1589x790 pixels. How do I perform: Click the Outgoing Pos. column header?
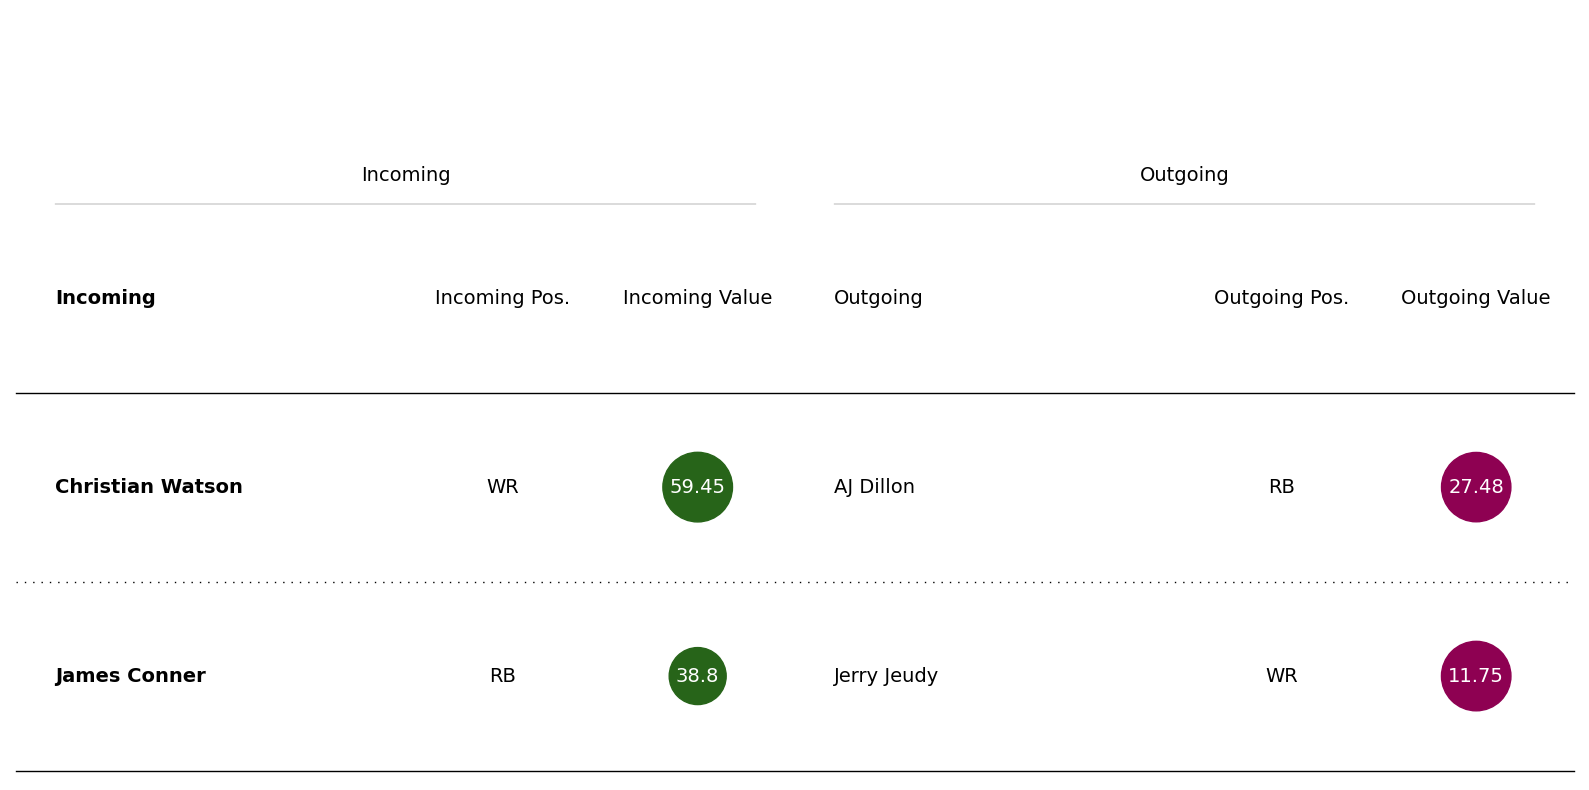1281,298
